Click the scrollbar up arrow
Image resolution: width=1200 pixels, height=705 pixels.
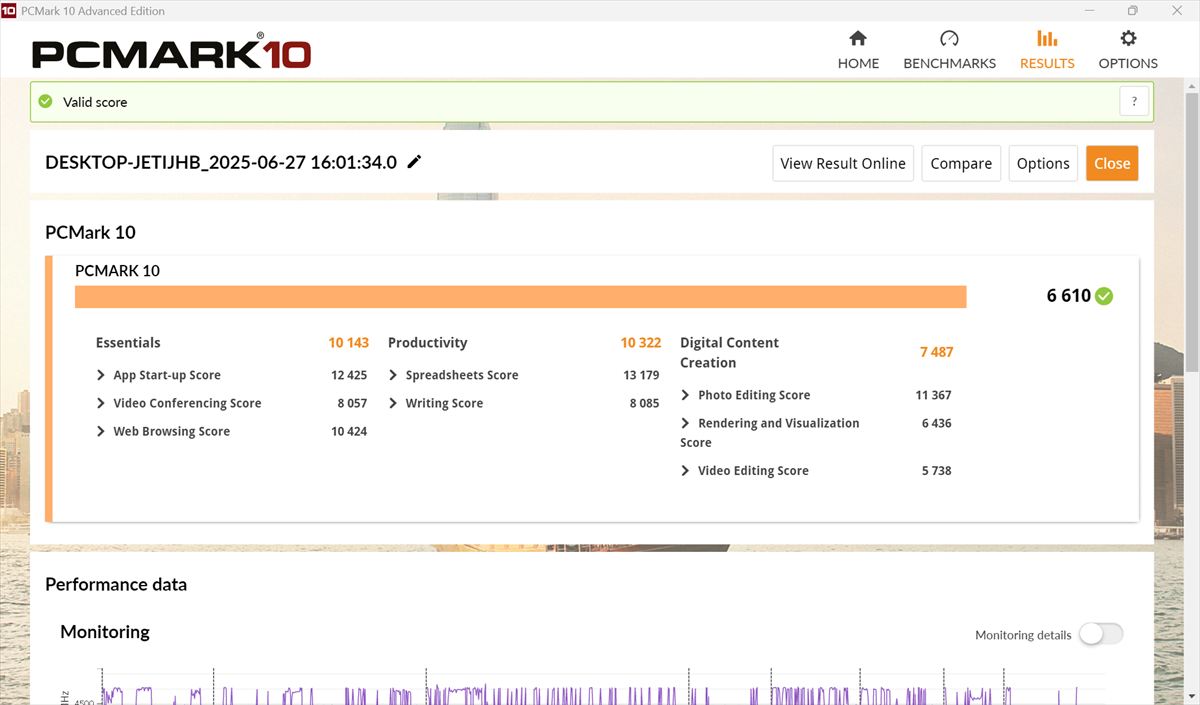click(x=1191, y=85)
